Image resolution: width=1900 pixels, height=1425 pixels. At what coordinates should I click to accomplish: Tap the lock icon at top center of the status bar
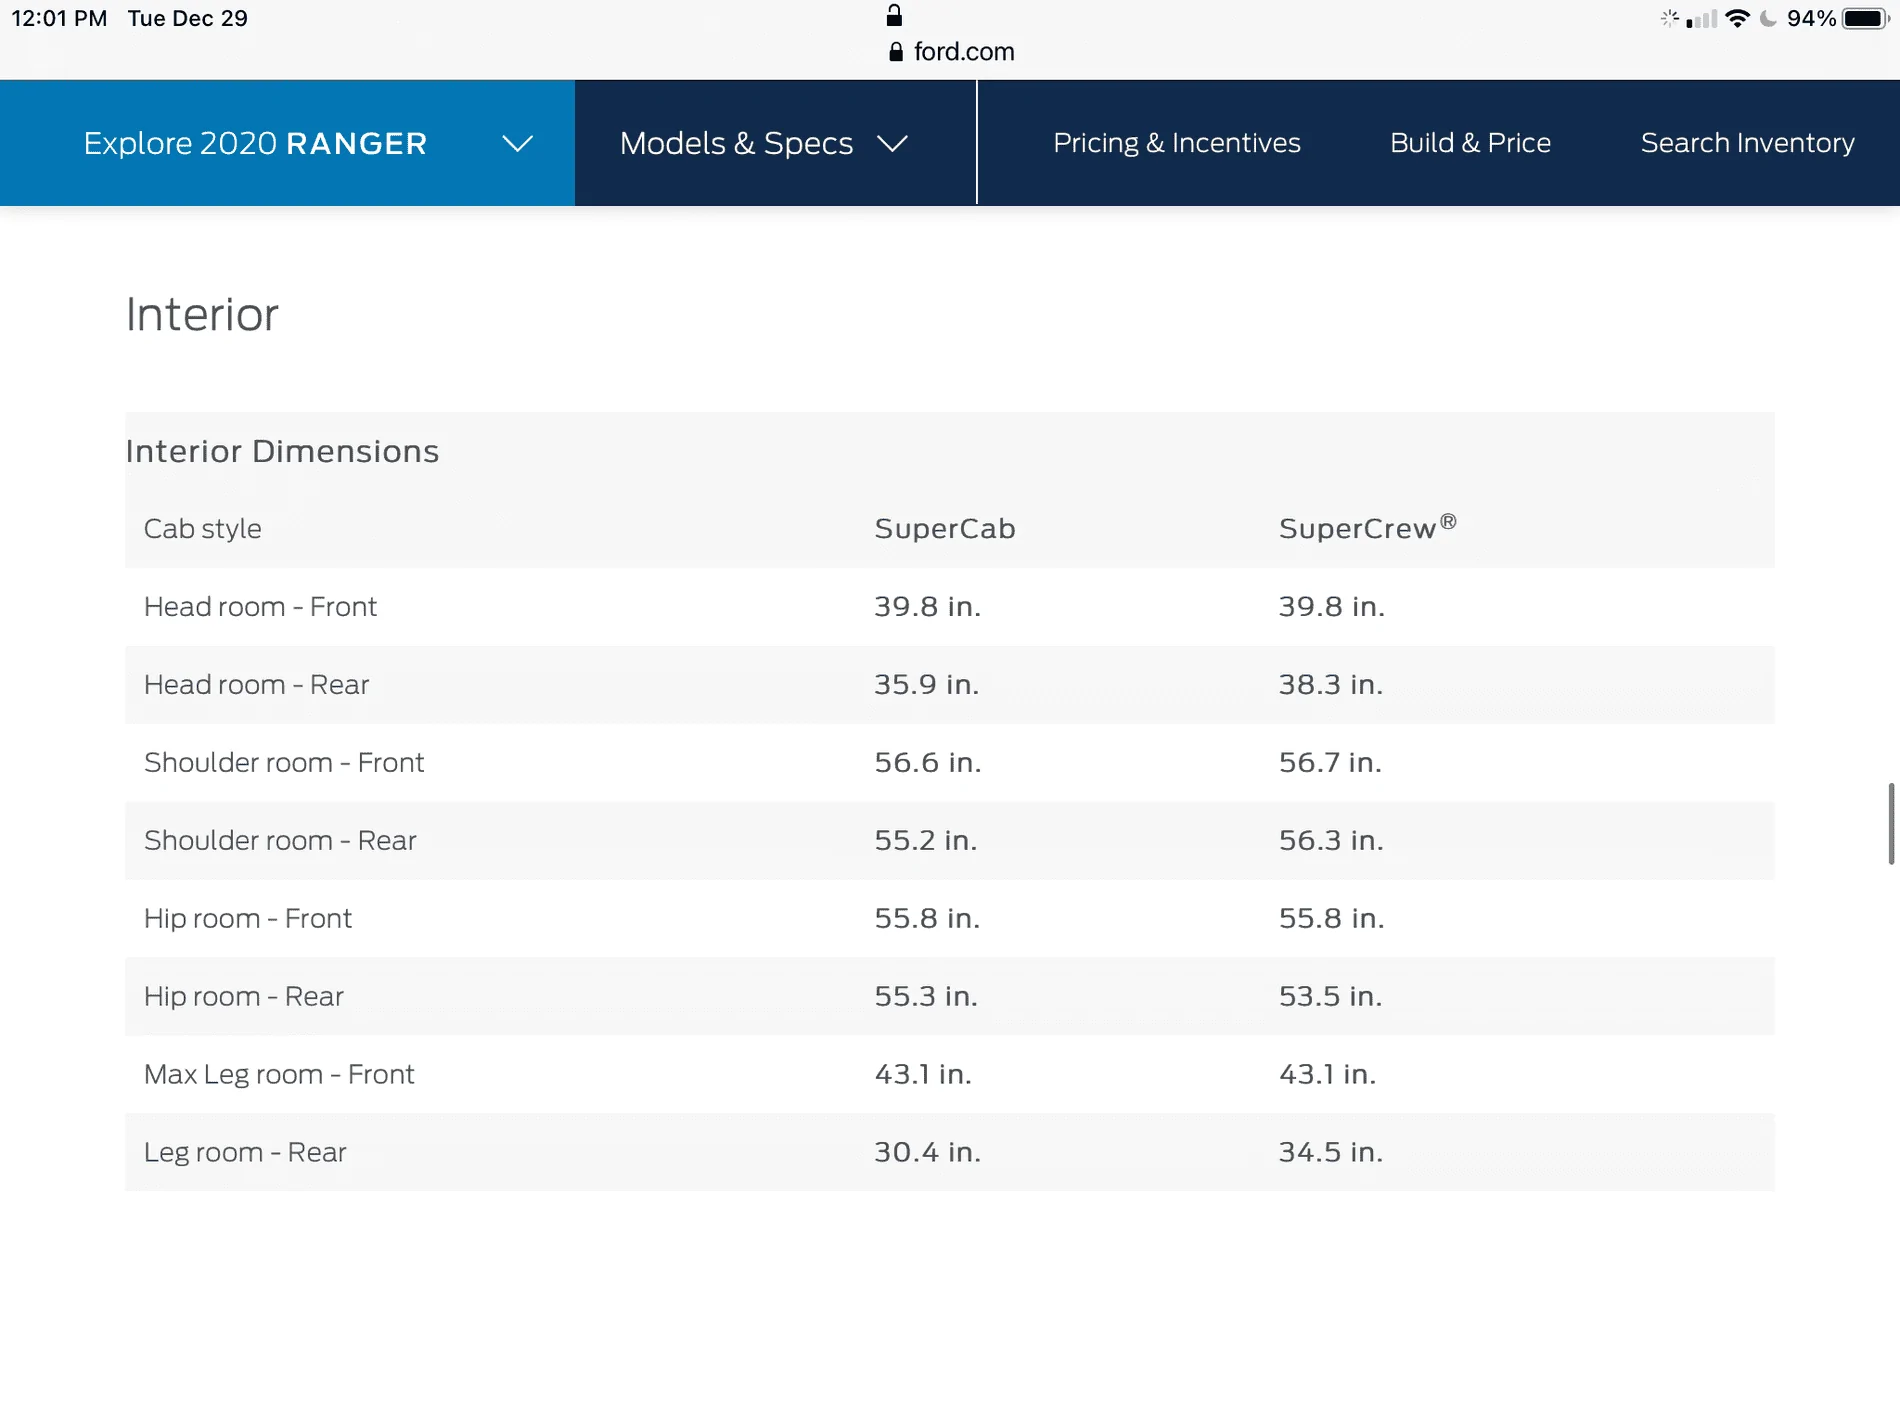tap(894, 15)
